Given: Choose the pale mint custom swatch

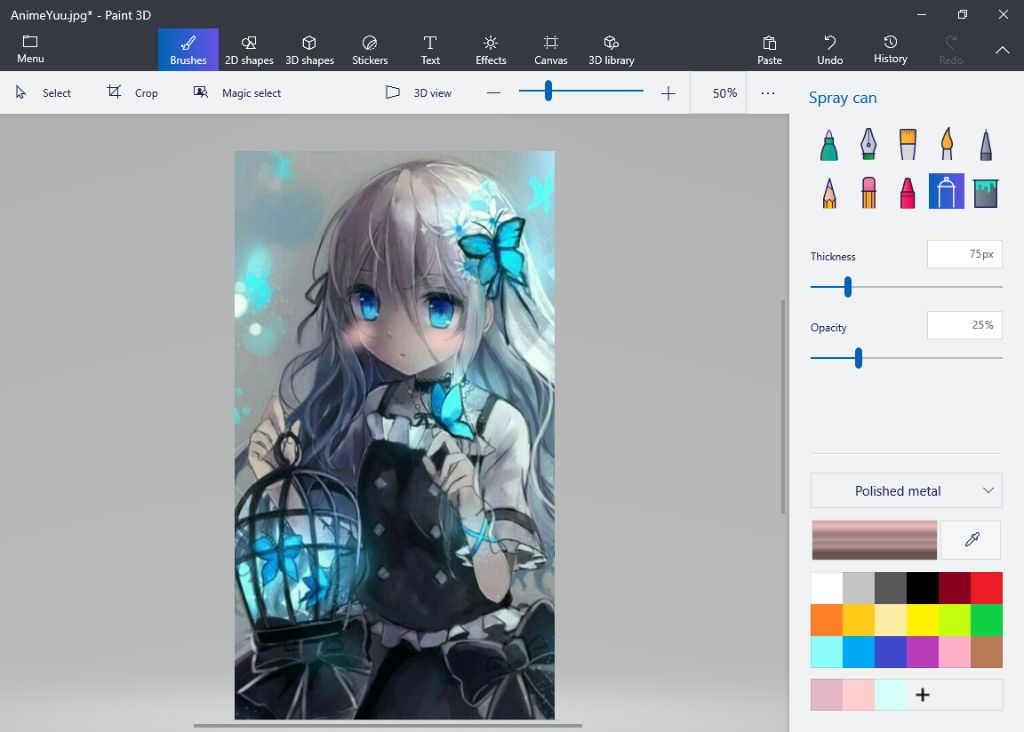Looking at the screenshot, I should tap(890, 694).
